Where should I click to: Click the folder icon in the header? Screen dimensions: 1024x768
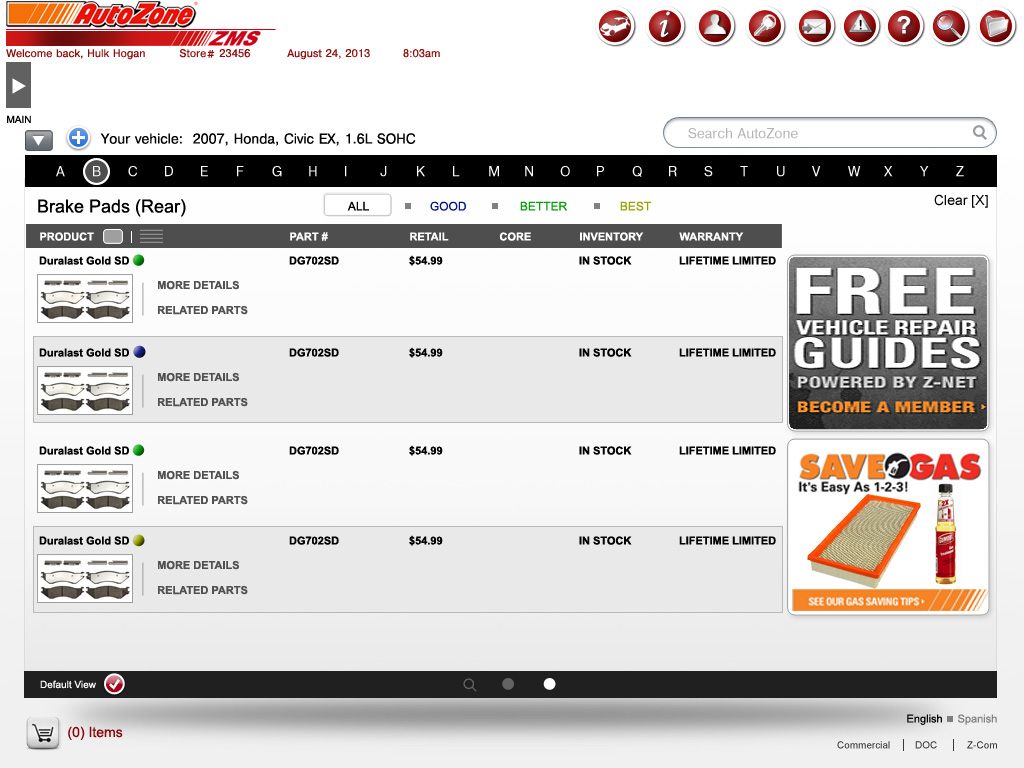(996, 27)
